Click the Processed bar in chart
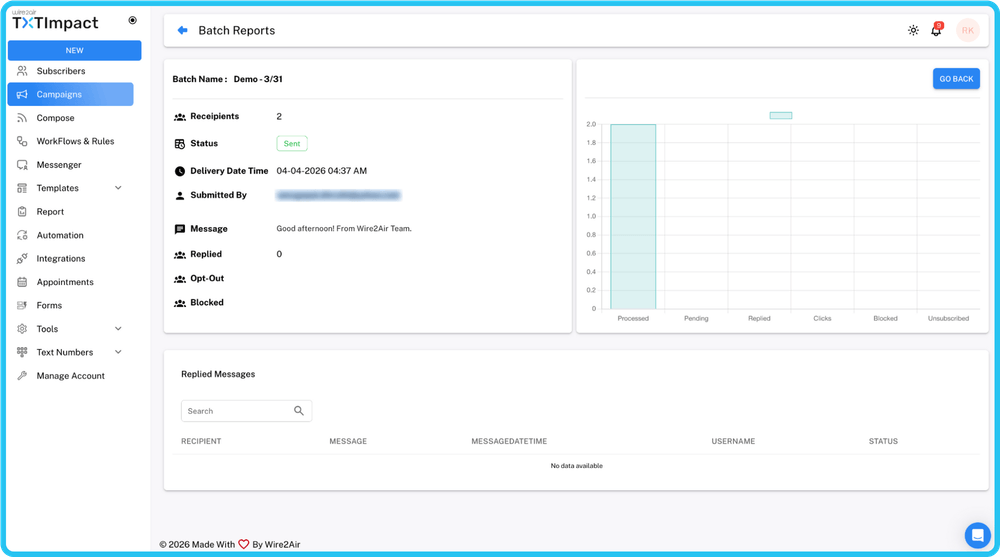This screenshot has width=1000, height=557. (633, 217)
